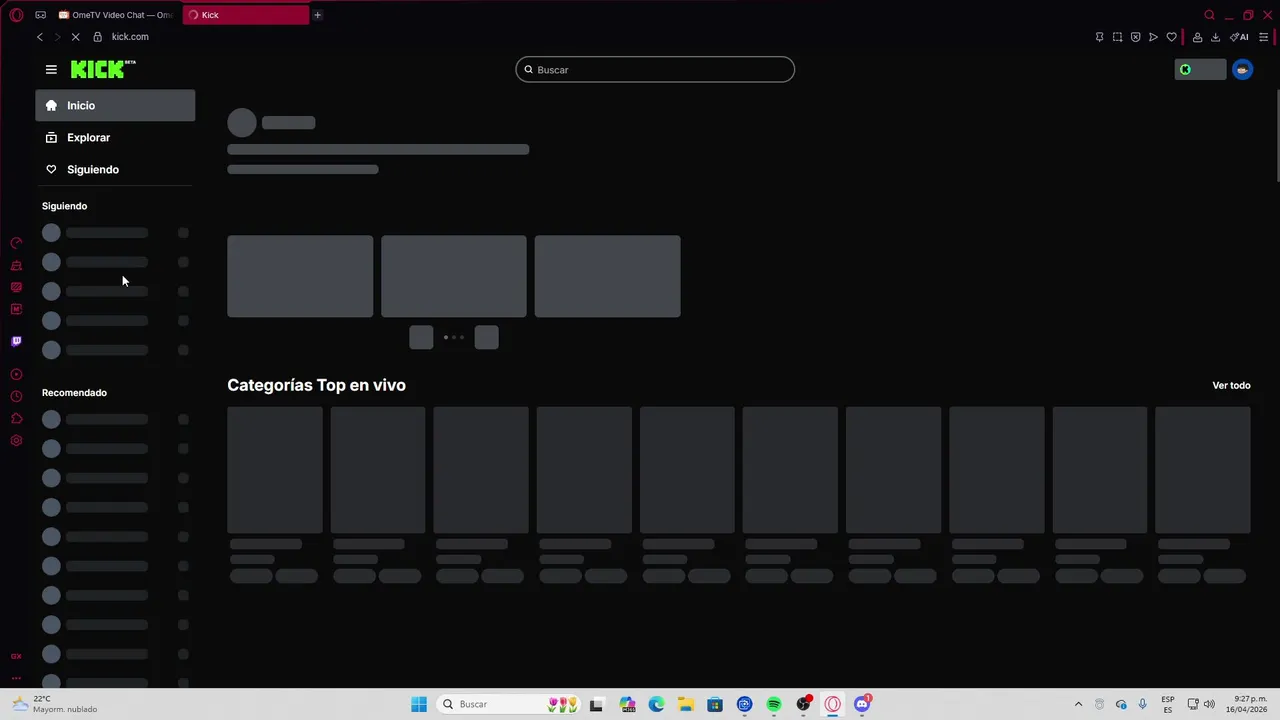
Task: Focus the Kick Buscar search field
Action: 655,69
